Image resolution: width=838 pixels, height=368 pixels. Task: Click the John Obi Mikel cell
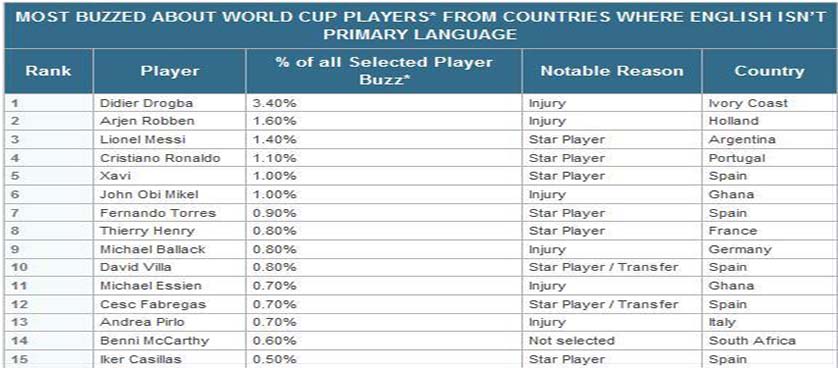[x=169, y=194]
